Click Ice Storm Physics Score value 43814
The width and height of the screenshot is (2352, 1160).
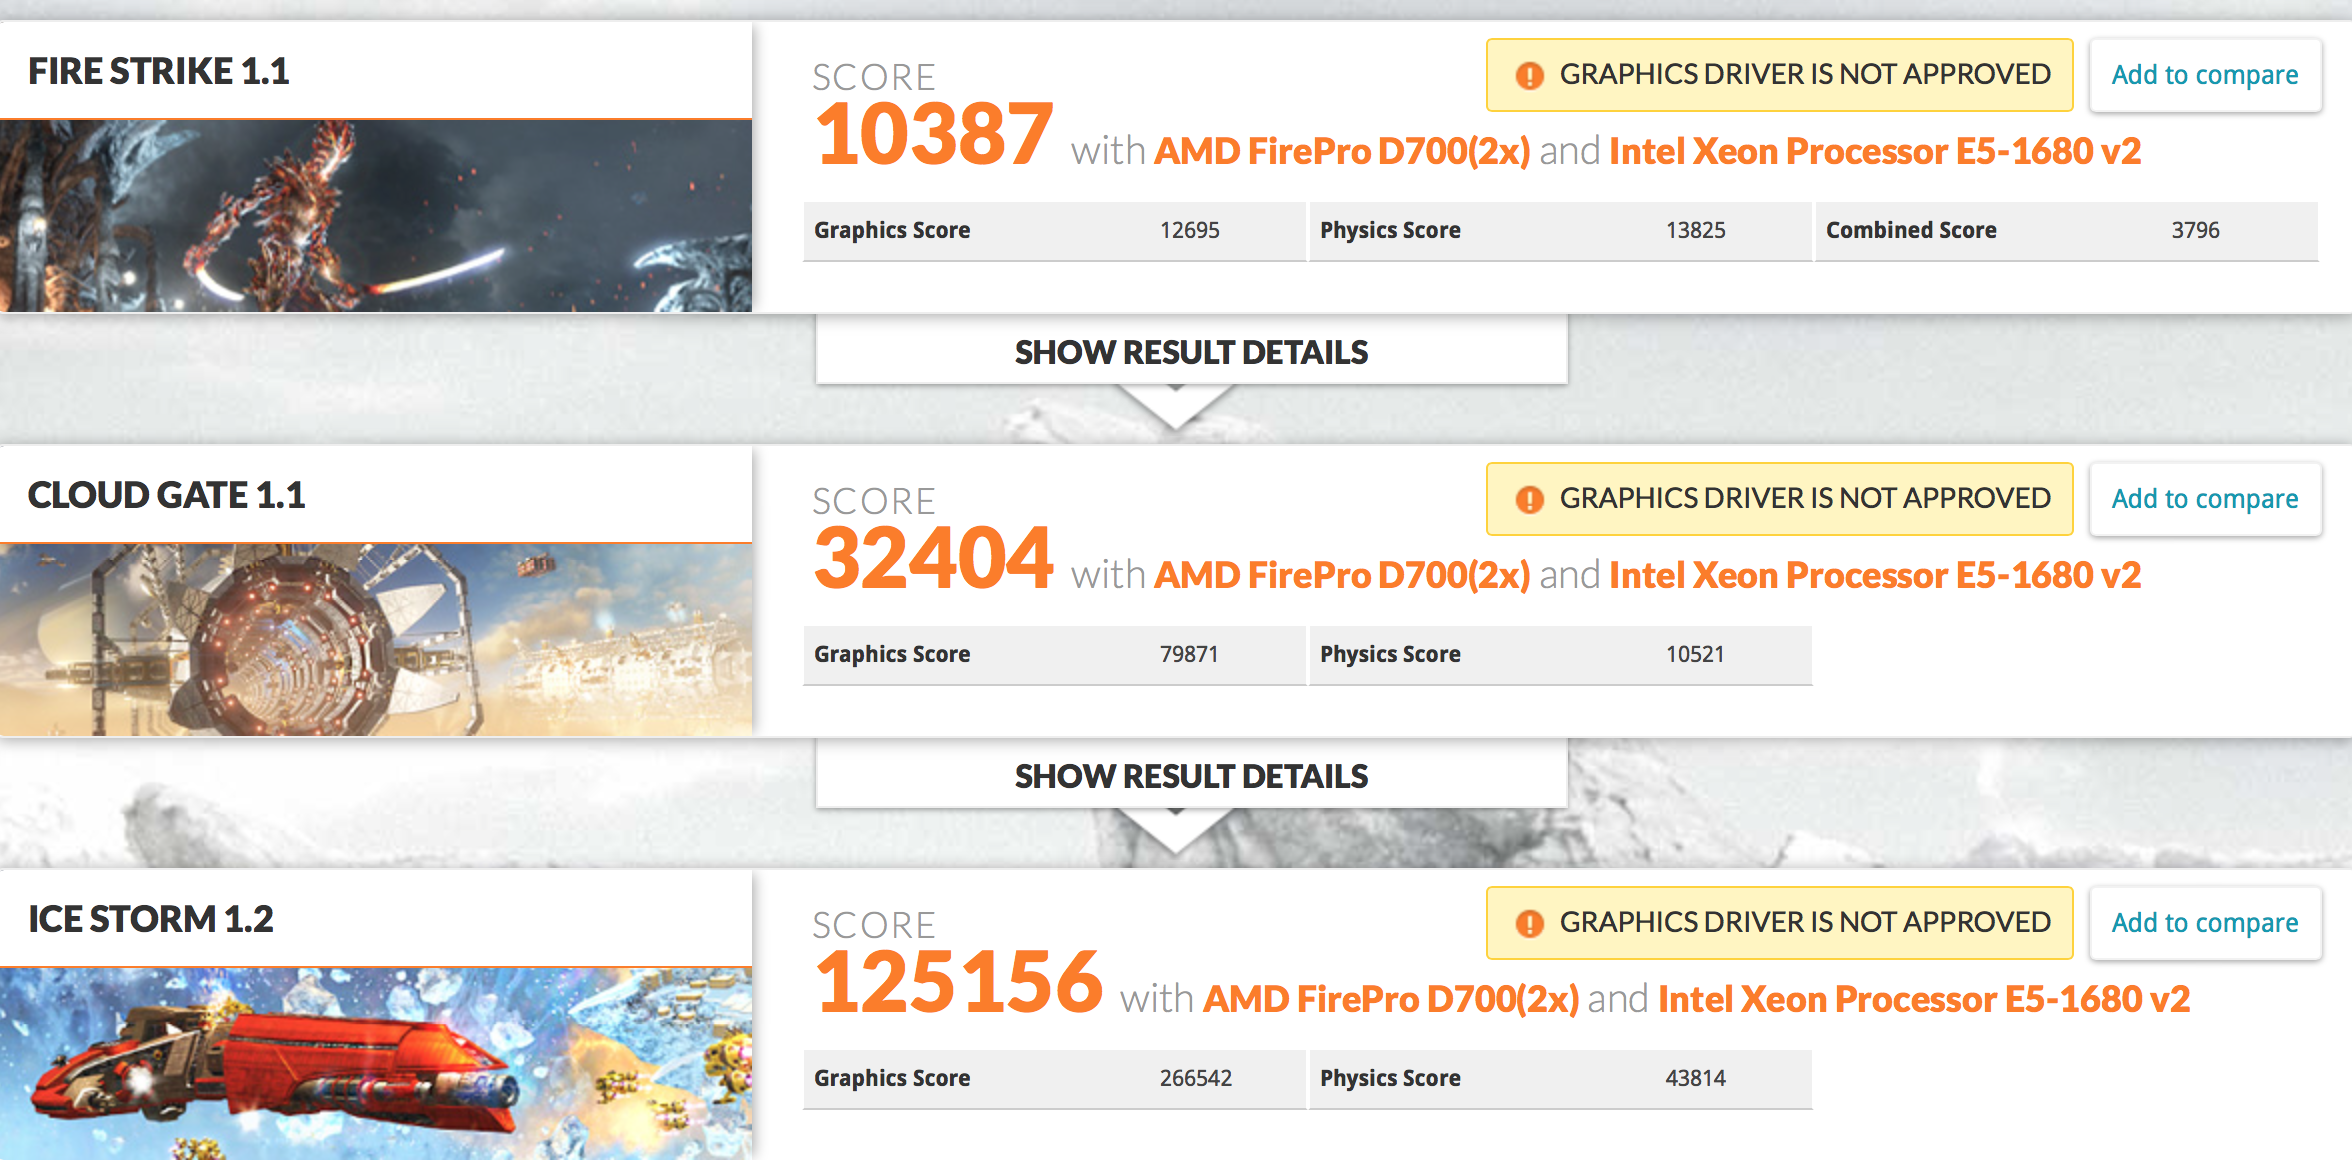(1695, 1078)
